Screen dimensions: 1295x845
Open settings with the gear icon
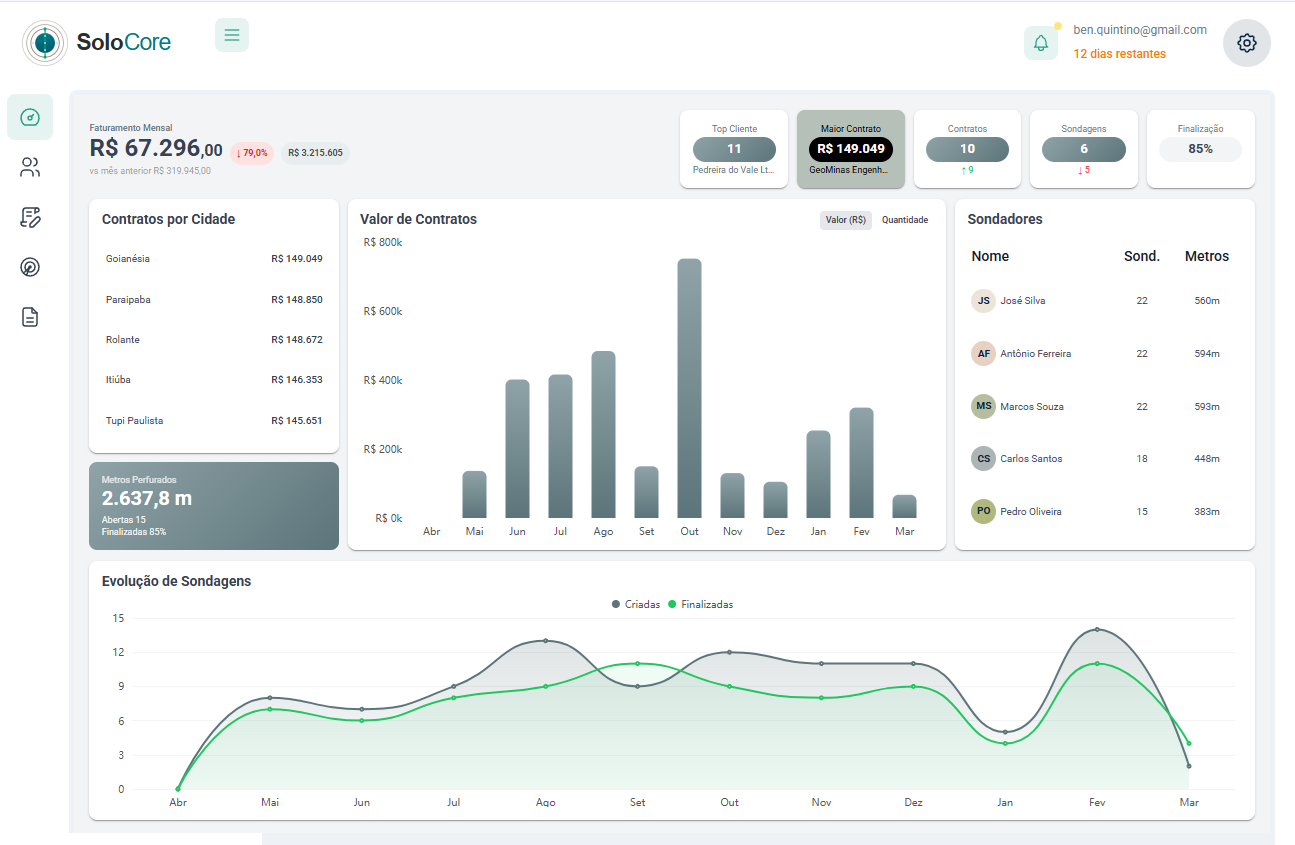(1246, 43)
